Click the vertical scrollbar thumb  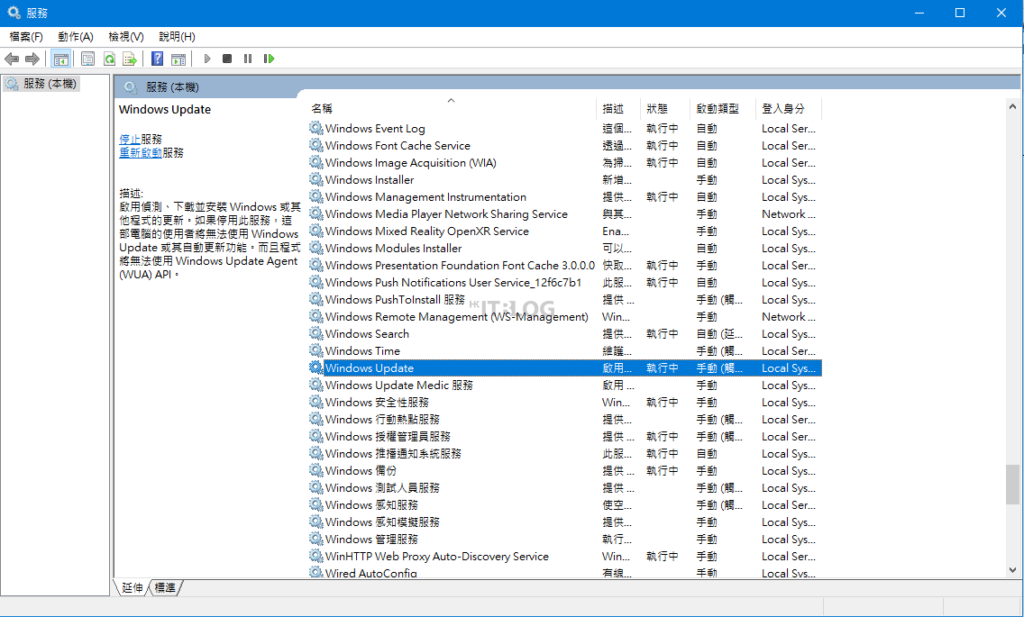(1012, 484)
